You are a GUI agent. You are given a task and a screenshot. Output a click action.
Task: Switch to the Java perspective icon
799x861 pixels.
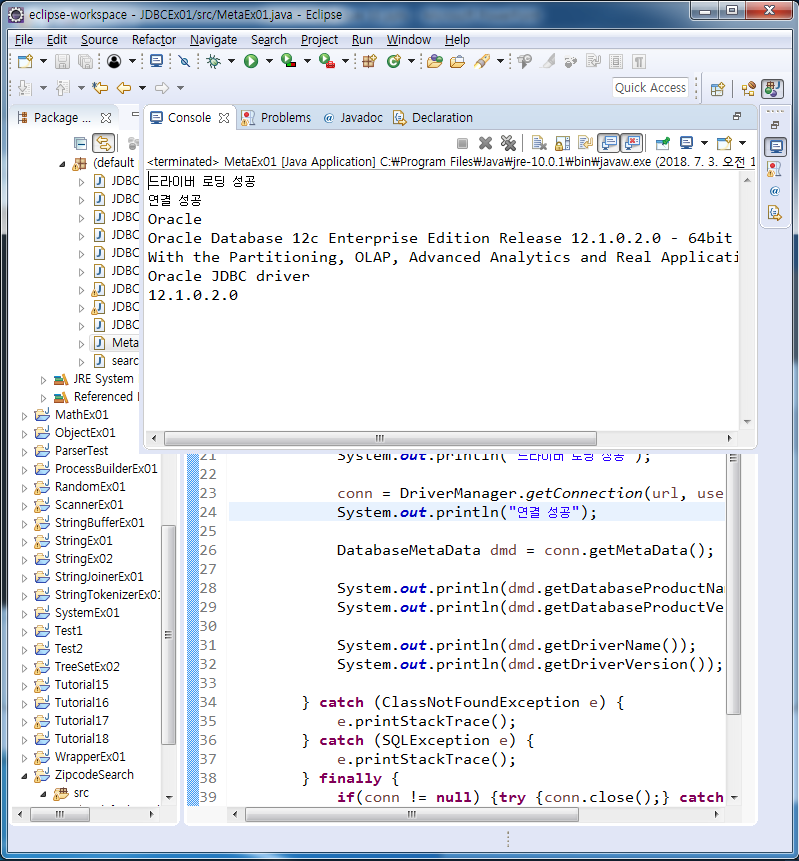(772, 89)
